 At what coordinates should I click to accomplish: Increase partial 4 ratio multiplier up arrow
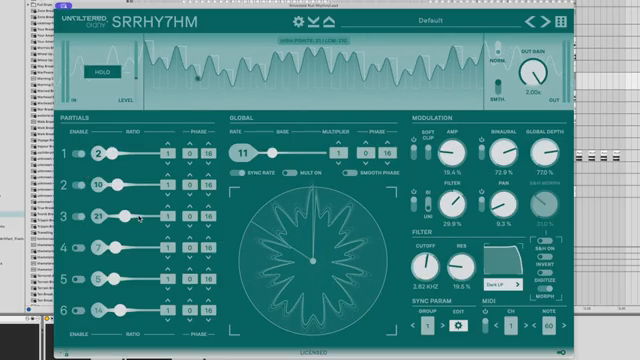168,238
